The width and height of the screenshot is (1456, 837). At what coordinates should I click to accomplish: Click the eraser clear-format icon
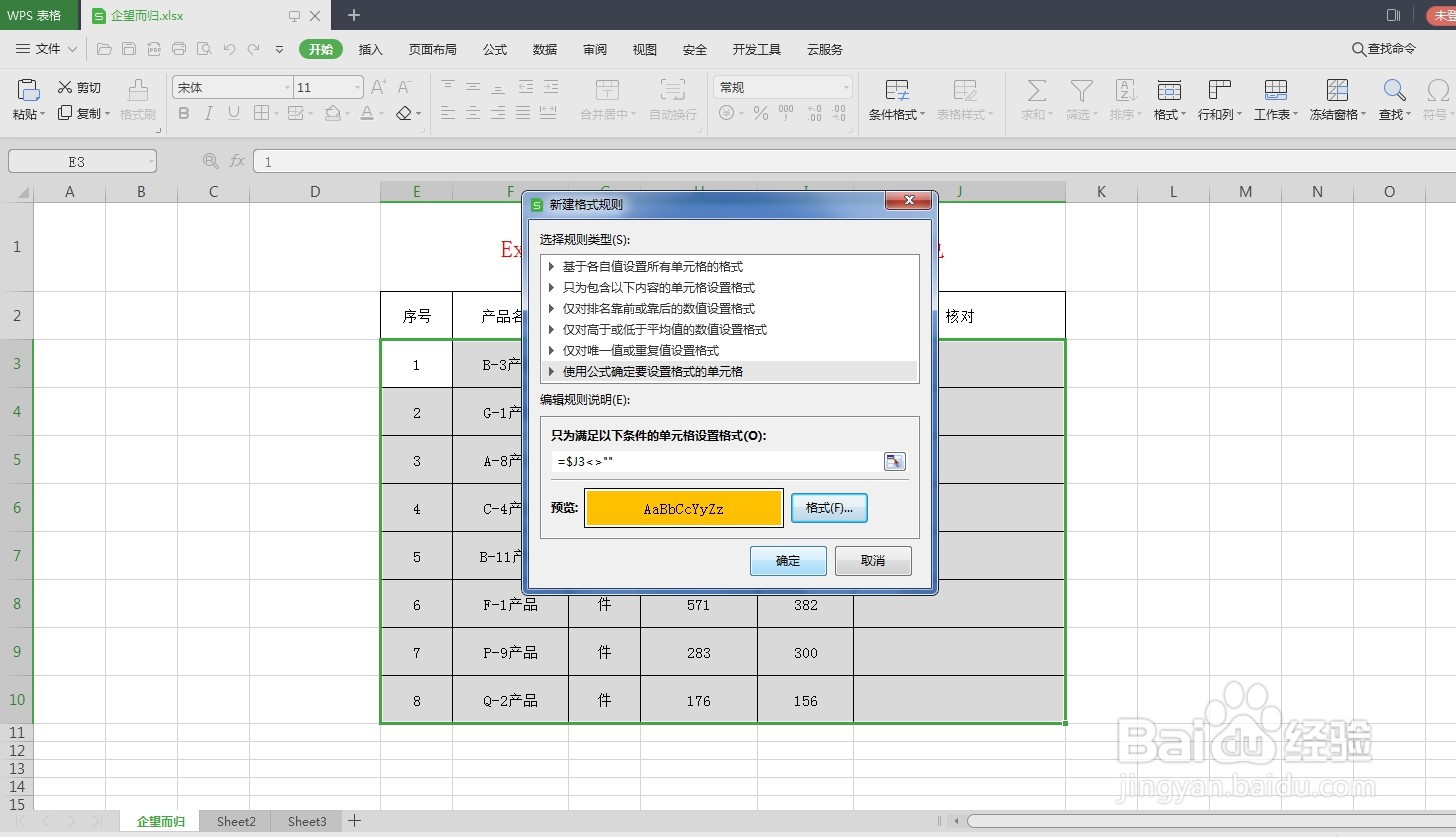404,114
